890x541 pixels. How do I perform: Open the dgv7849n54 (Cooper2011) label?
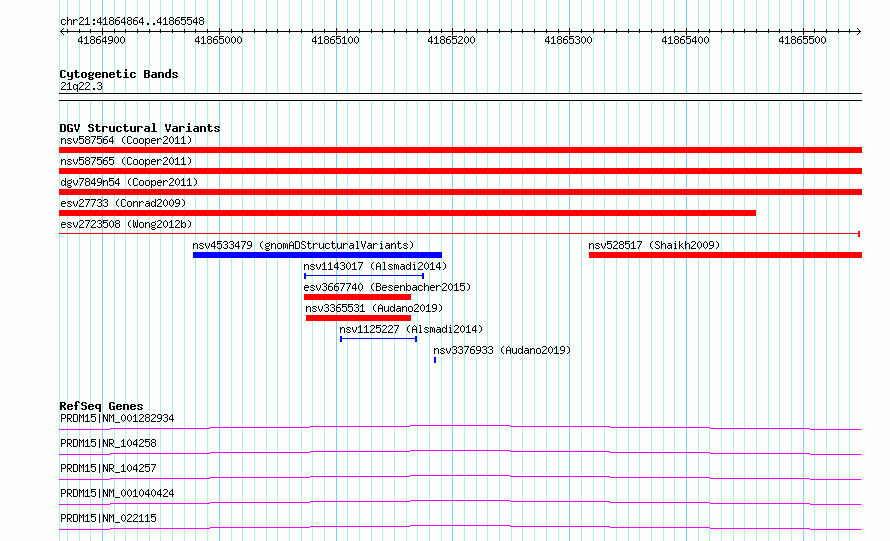(129, 182)
